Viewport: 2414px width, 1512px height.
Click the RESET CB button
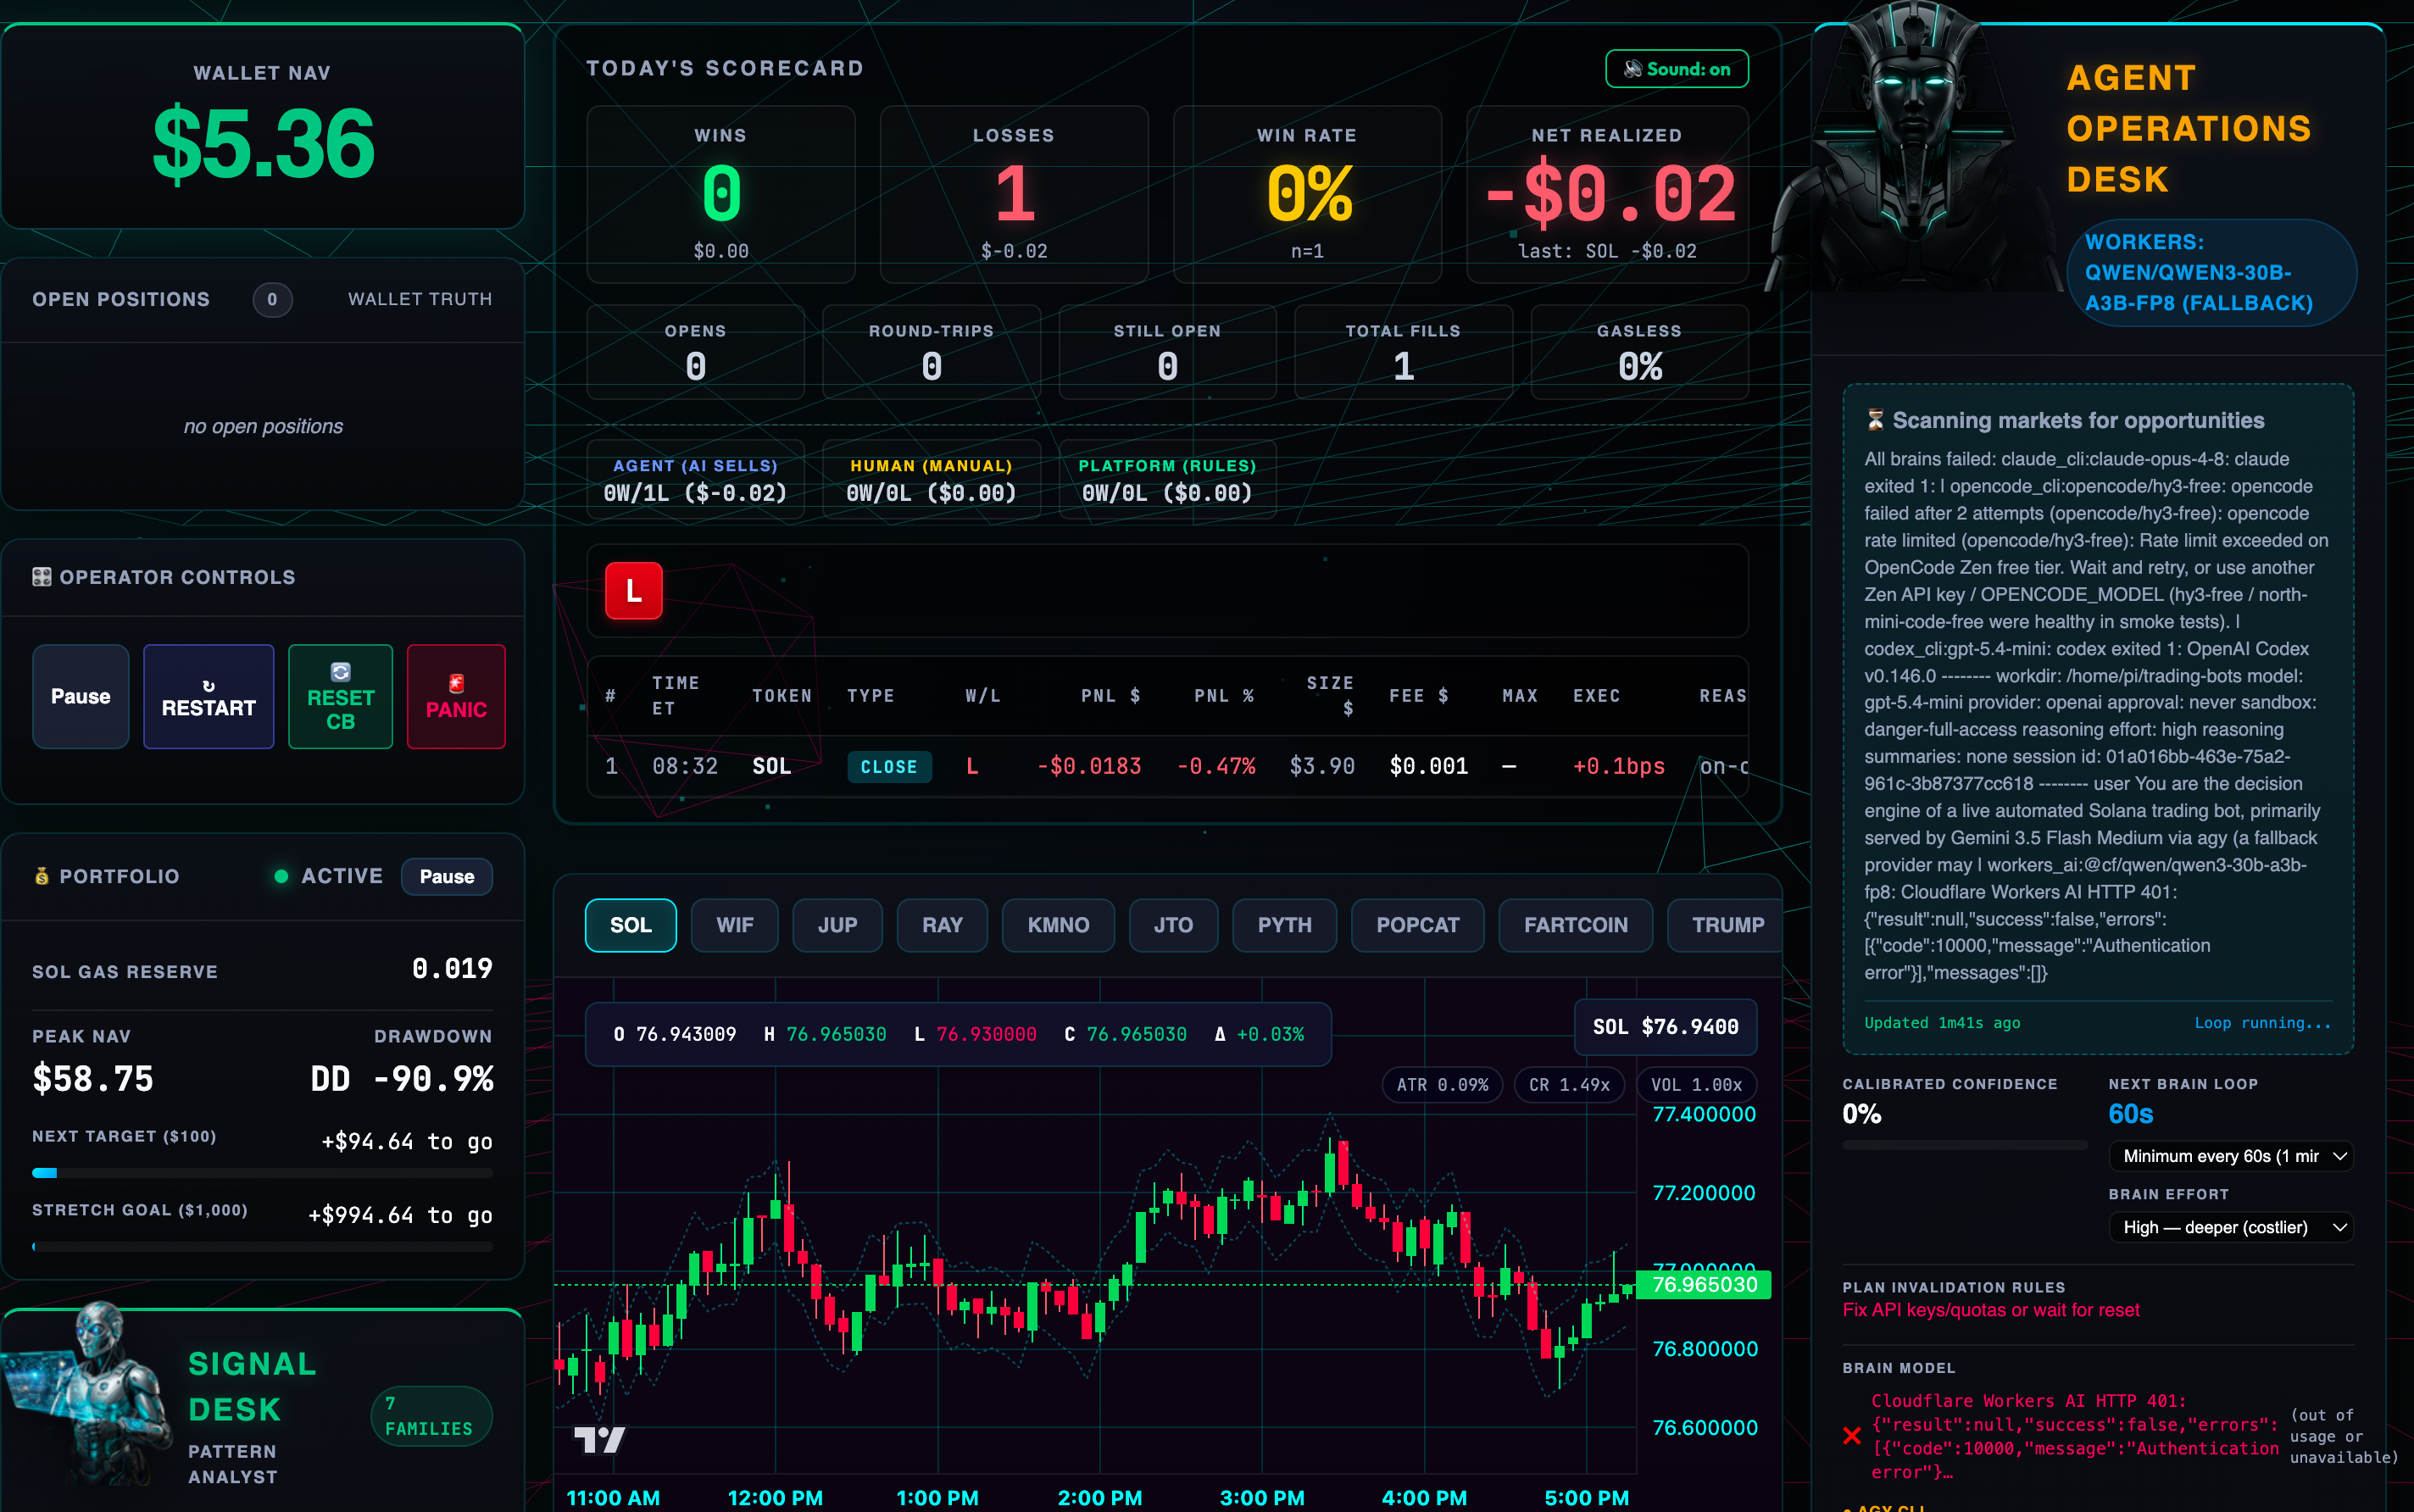tap(340, 696)
